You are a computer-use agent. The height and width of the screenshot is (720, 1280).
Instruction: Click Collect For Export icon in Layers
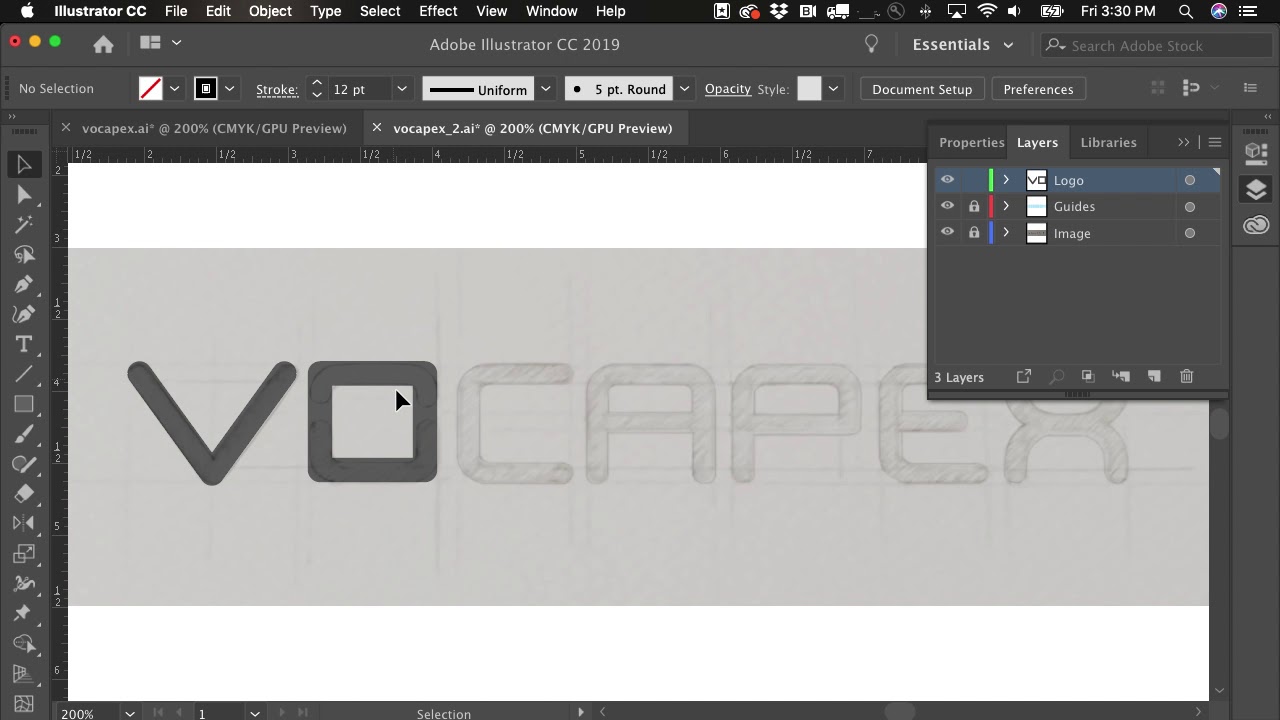[1024, 377]
